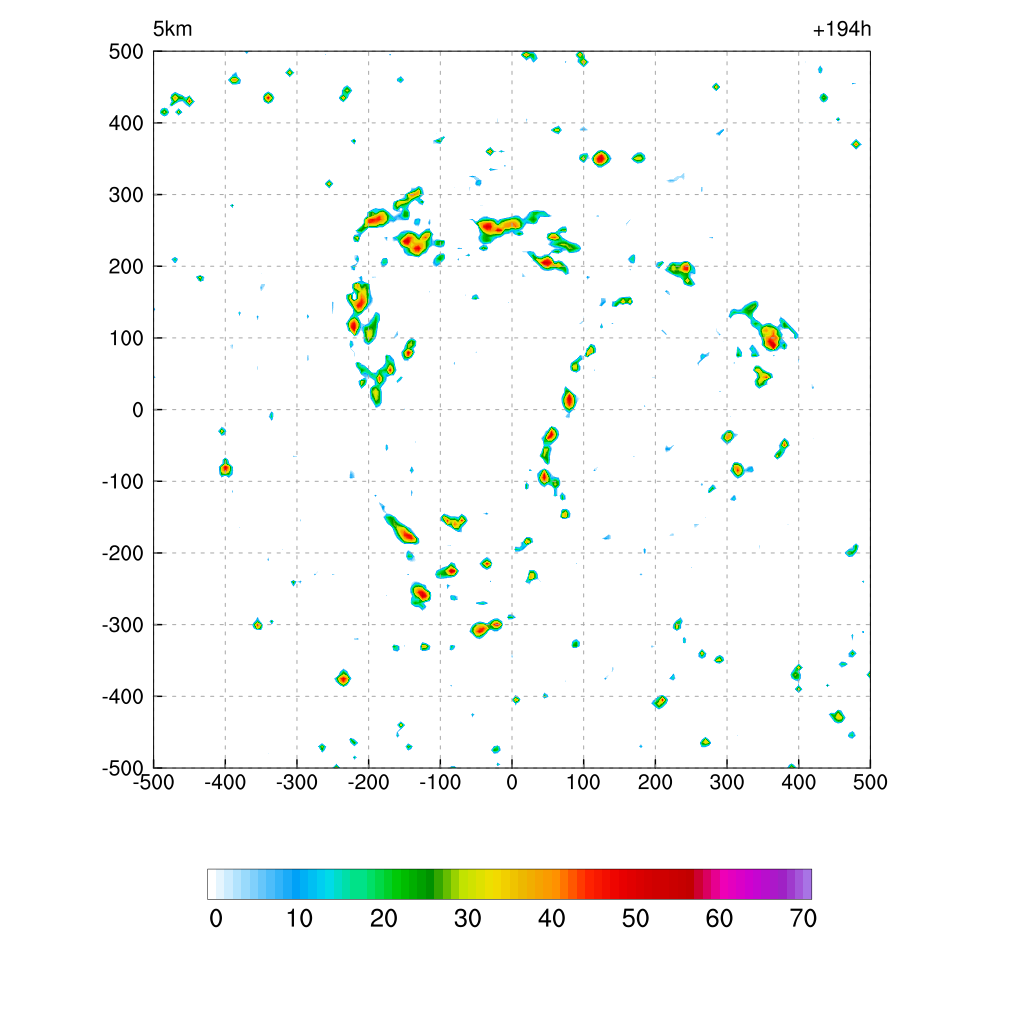The image size is (1024, 1024).
Task: Click the color bar label 70
Action: 803,919
